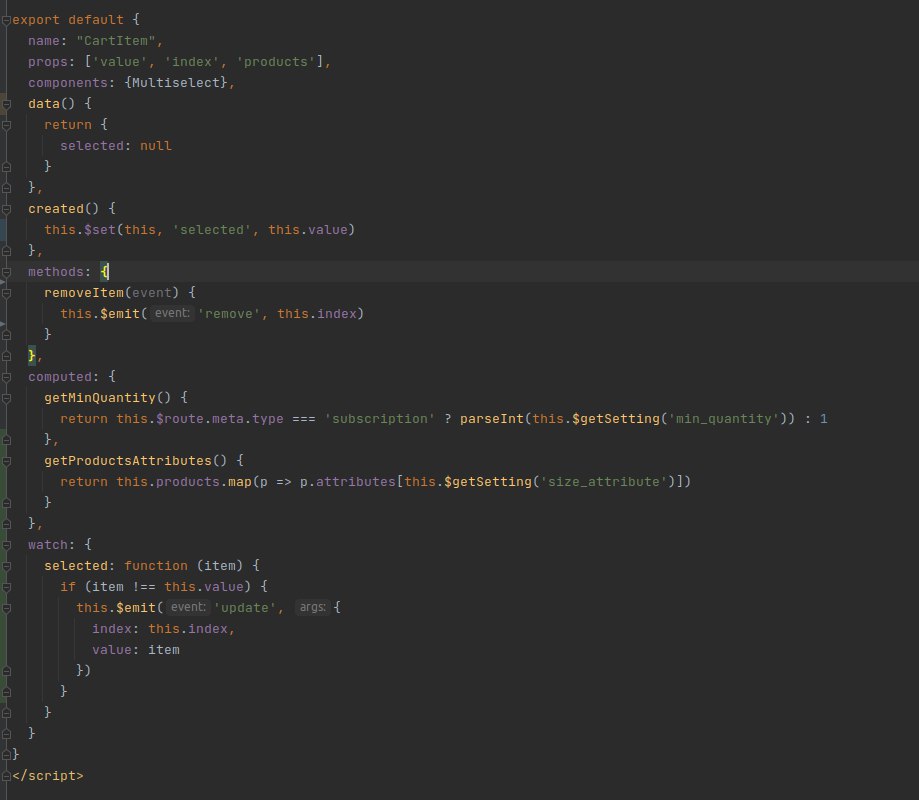Click the 'event:' inlay hint before 'remove'

(172, 314)
